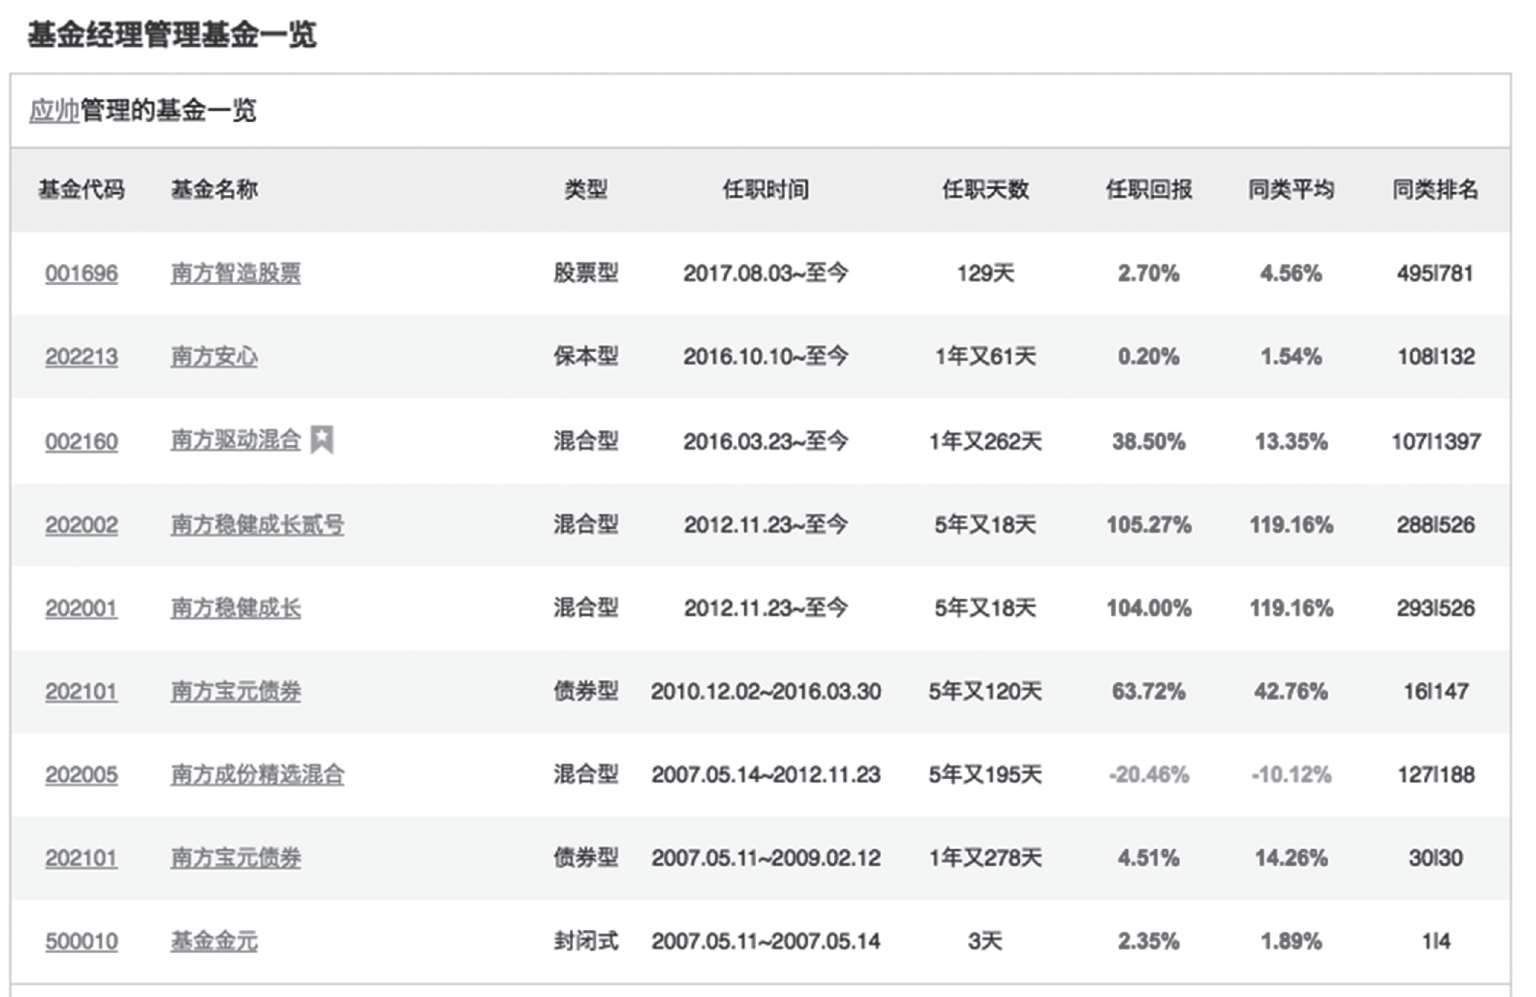The image size is (1536, 997).
Task: Click the 基金名称 column header
Action: point(214,189)
